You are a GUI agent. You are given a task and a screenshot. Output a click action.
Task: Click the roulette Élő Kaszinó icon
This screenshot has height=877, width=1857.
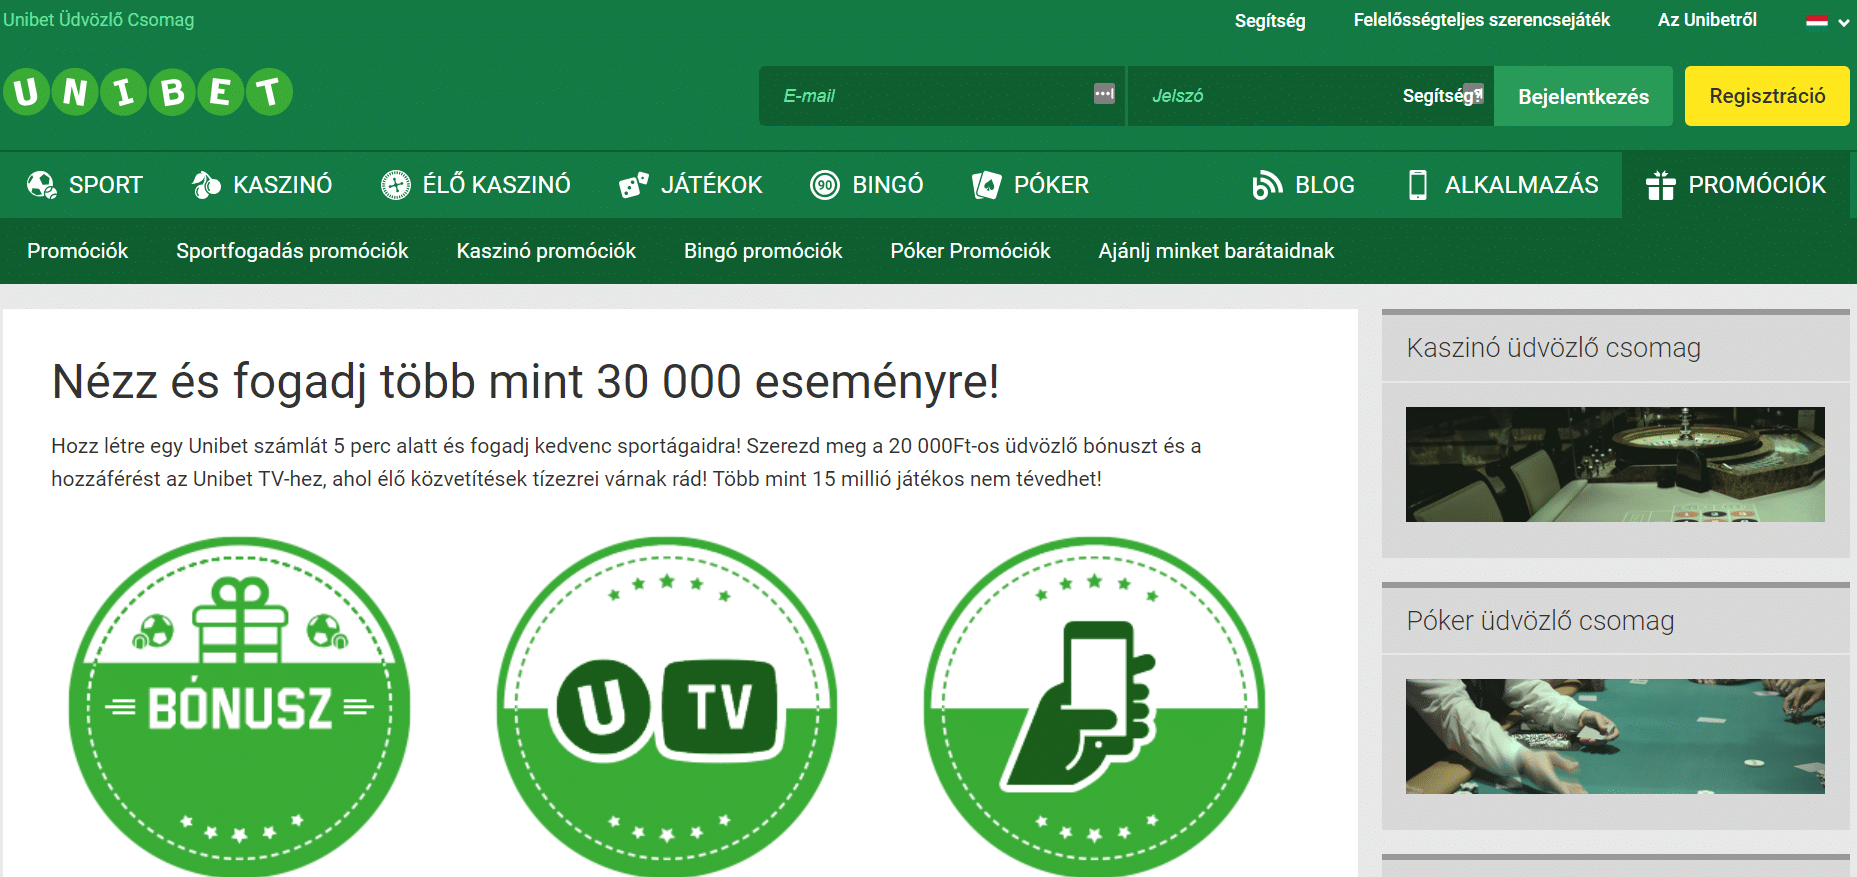tap(396, 185)
